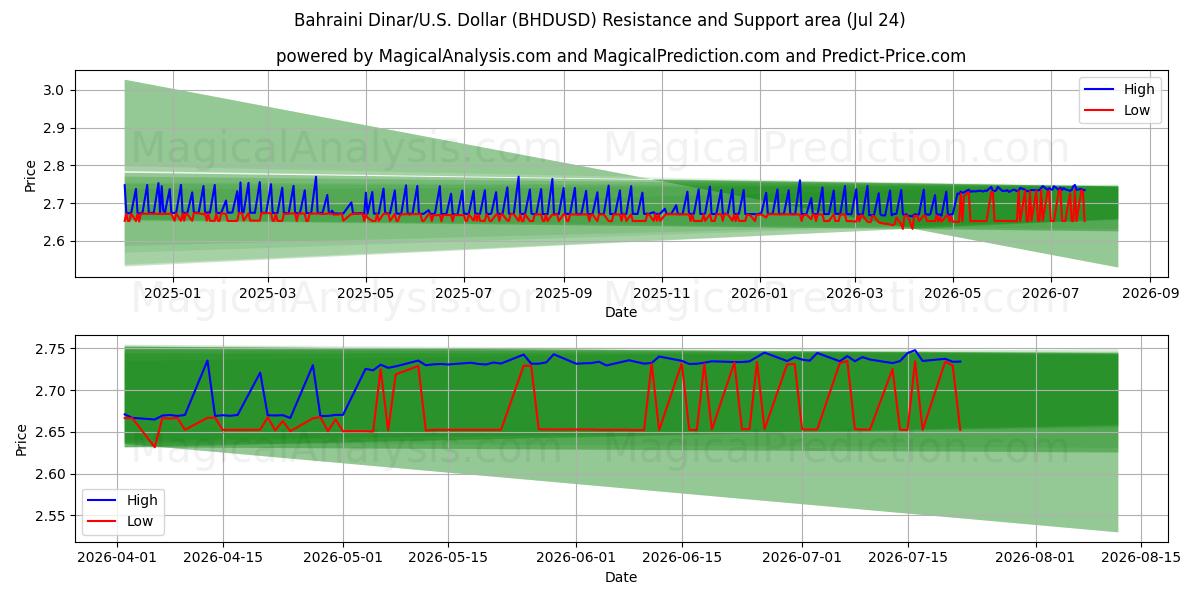The image size is (1200, 600).
Task: Click the 2026-09 date tick
Action: [x=1150, y=293]
